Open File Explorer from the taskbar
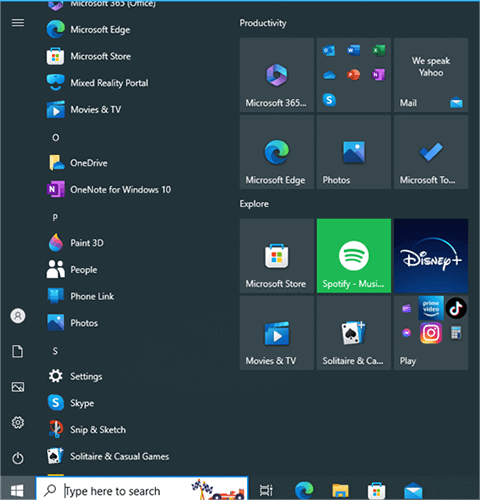The width and height of the screenshot is (480, 500). [x=340, y=490]
